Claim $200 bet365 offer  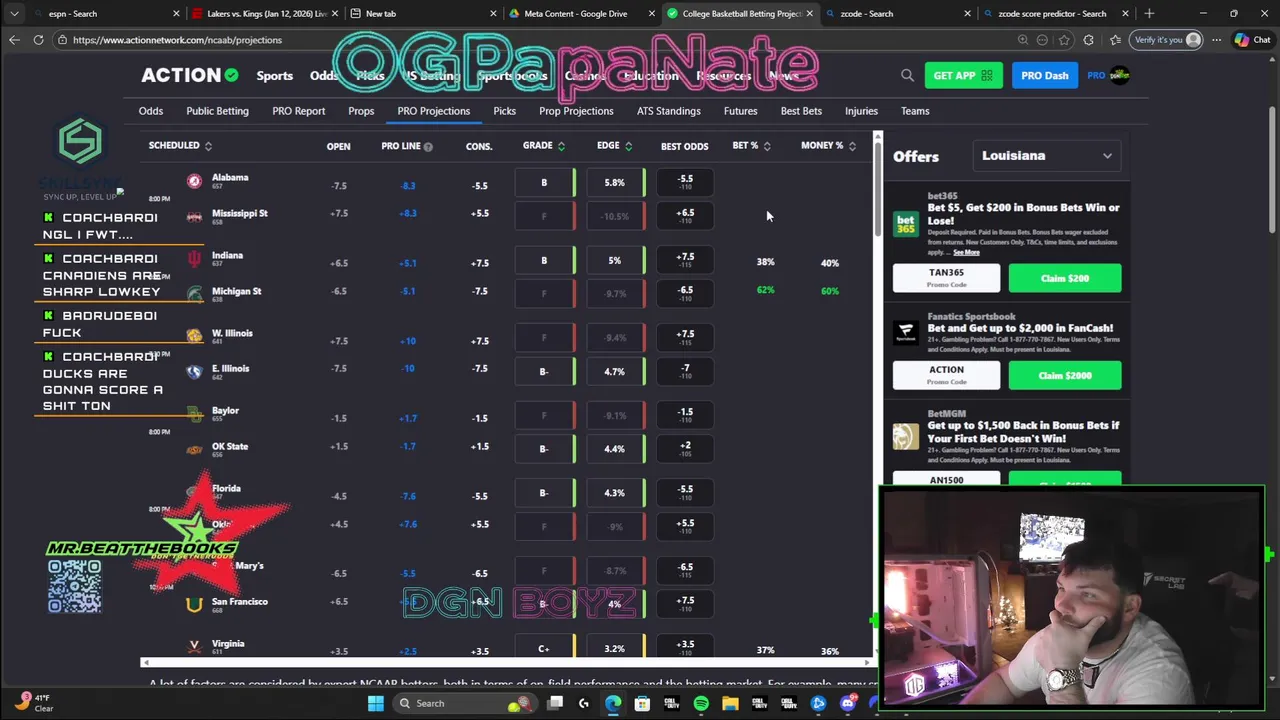(1065, 278)
